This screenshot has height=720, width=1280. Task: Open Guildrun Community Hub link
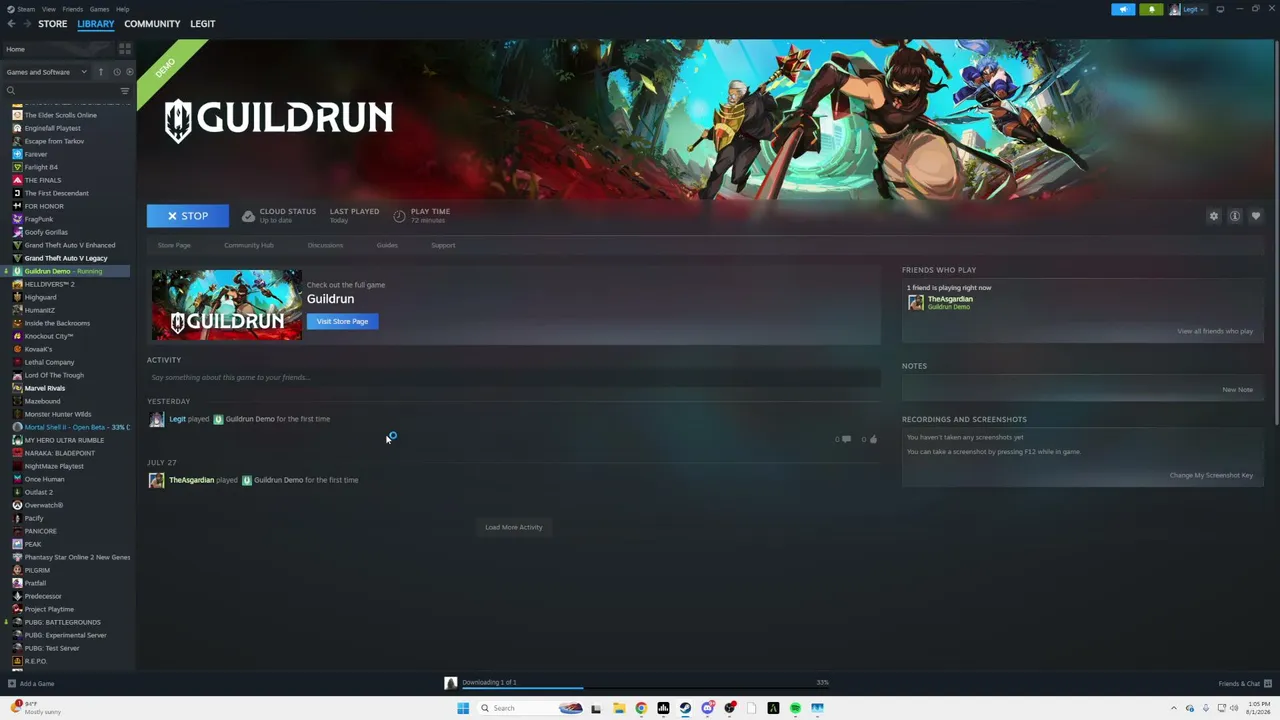[x=249, y=245]
